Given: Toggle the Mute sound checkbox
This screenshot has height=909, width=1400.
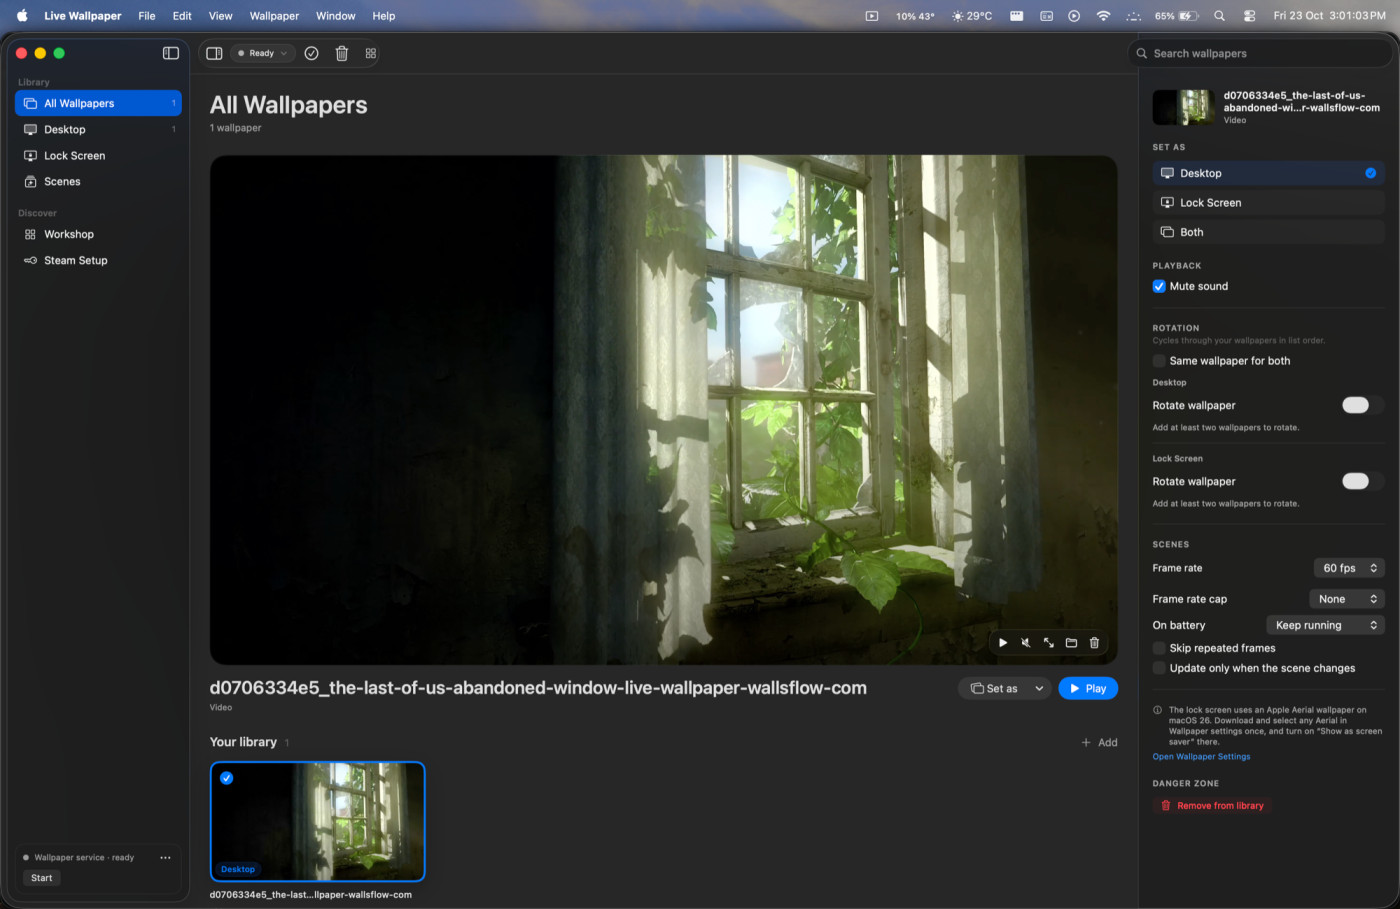Looking at the screenshot, I should 1159,286.
